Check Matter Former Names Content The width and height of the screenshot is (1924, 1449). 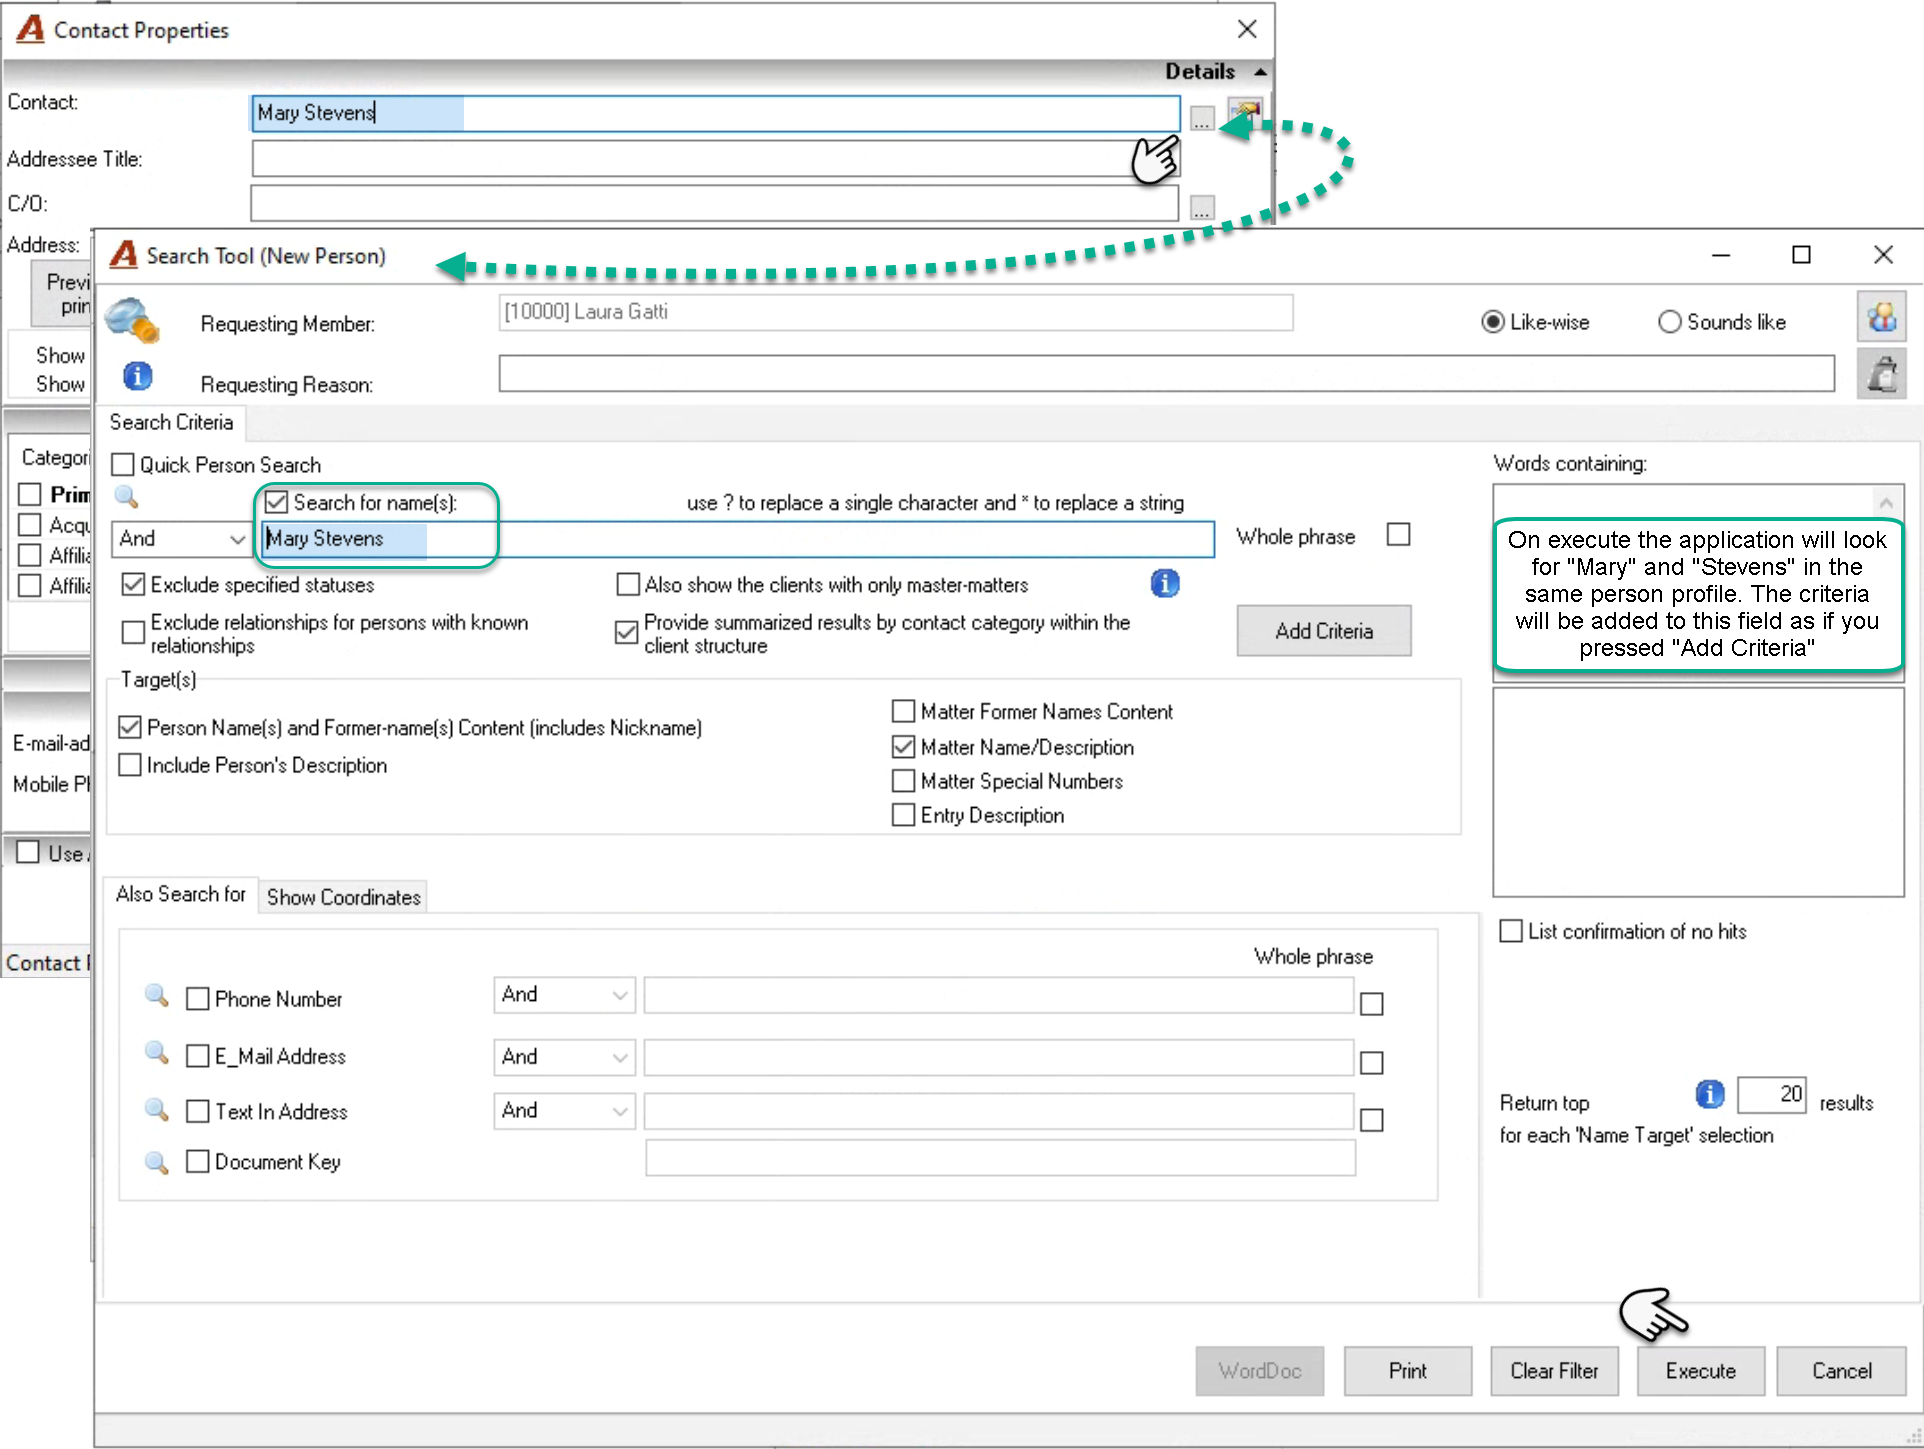[903, 711]
